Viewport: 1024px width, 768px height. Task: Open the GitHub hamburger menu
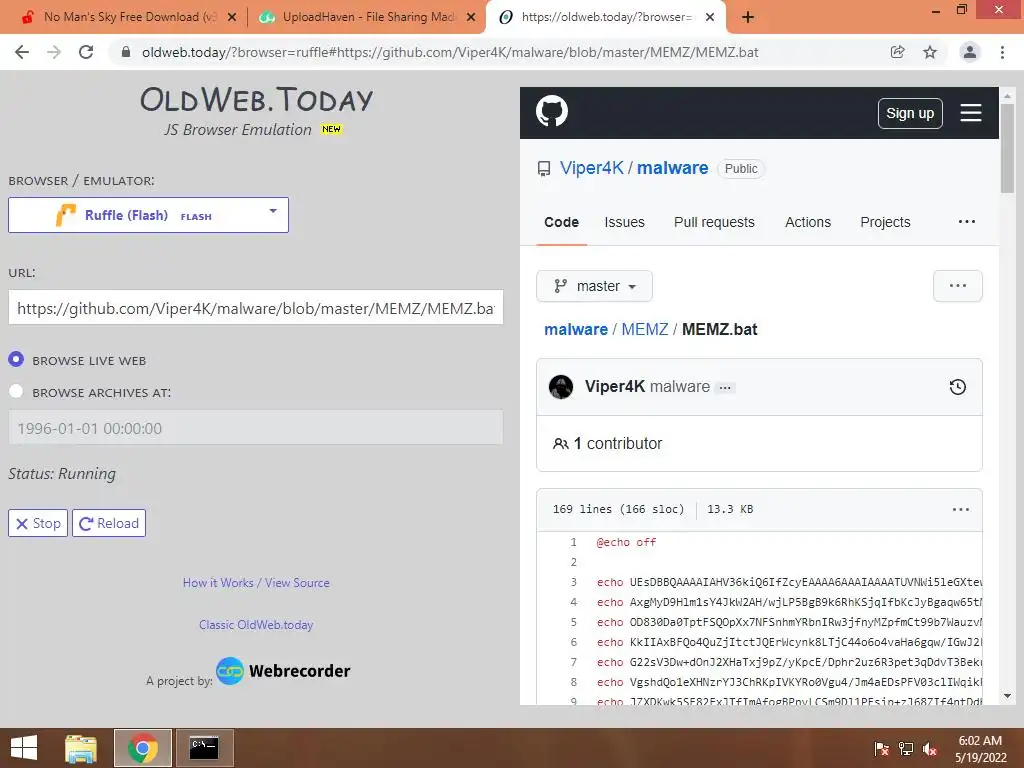pyautogui.click(x=970, y=112)
